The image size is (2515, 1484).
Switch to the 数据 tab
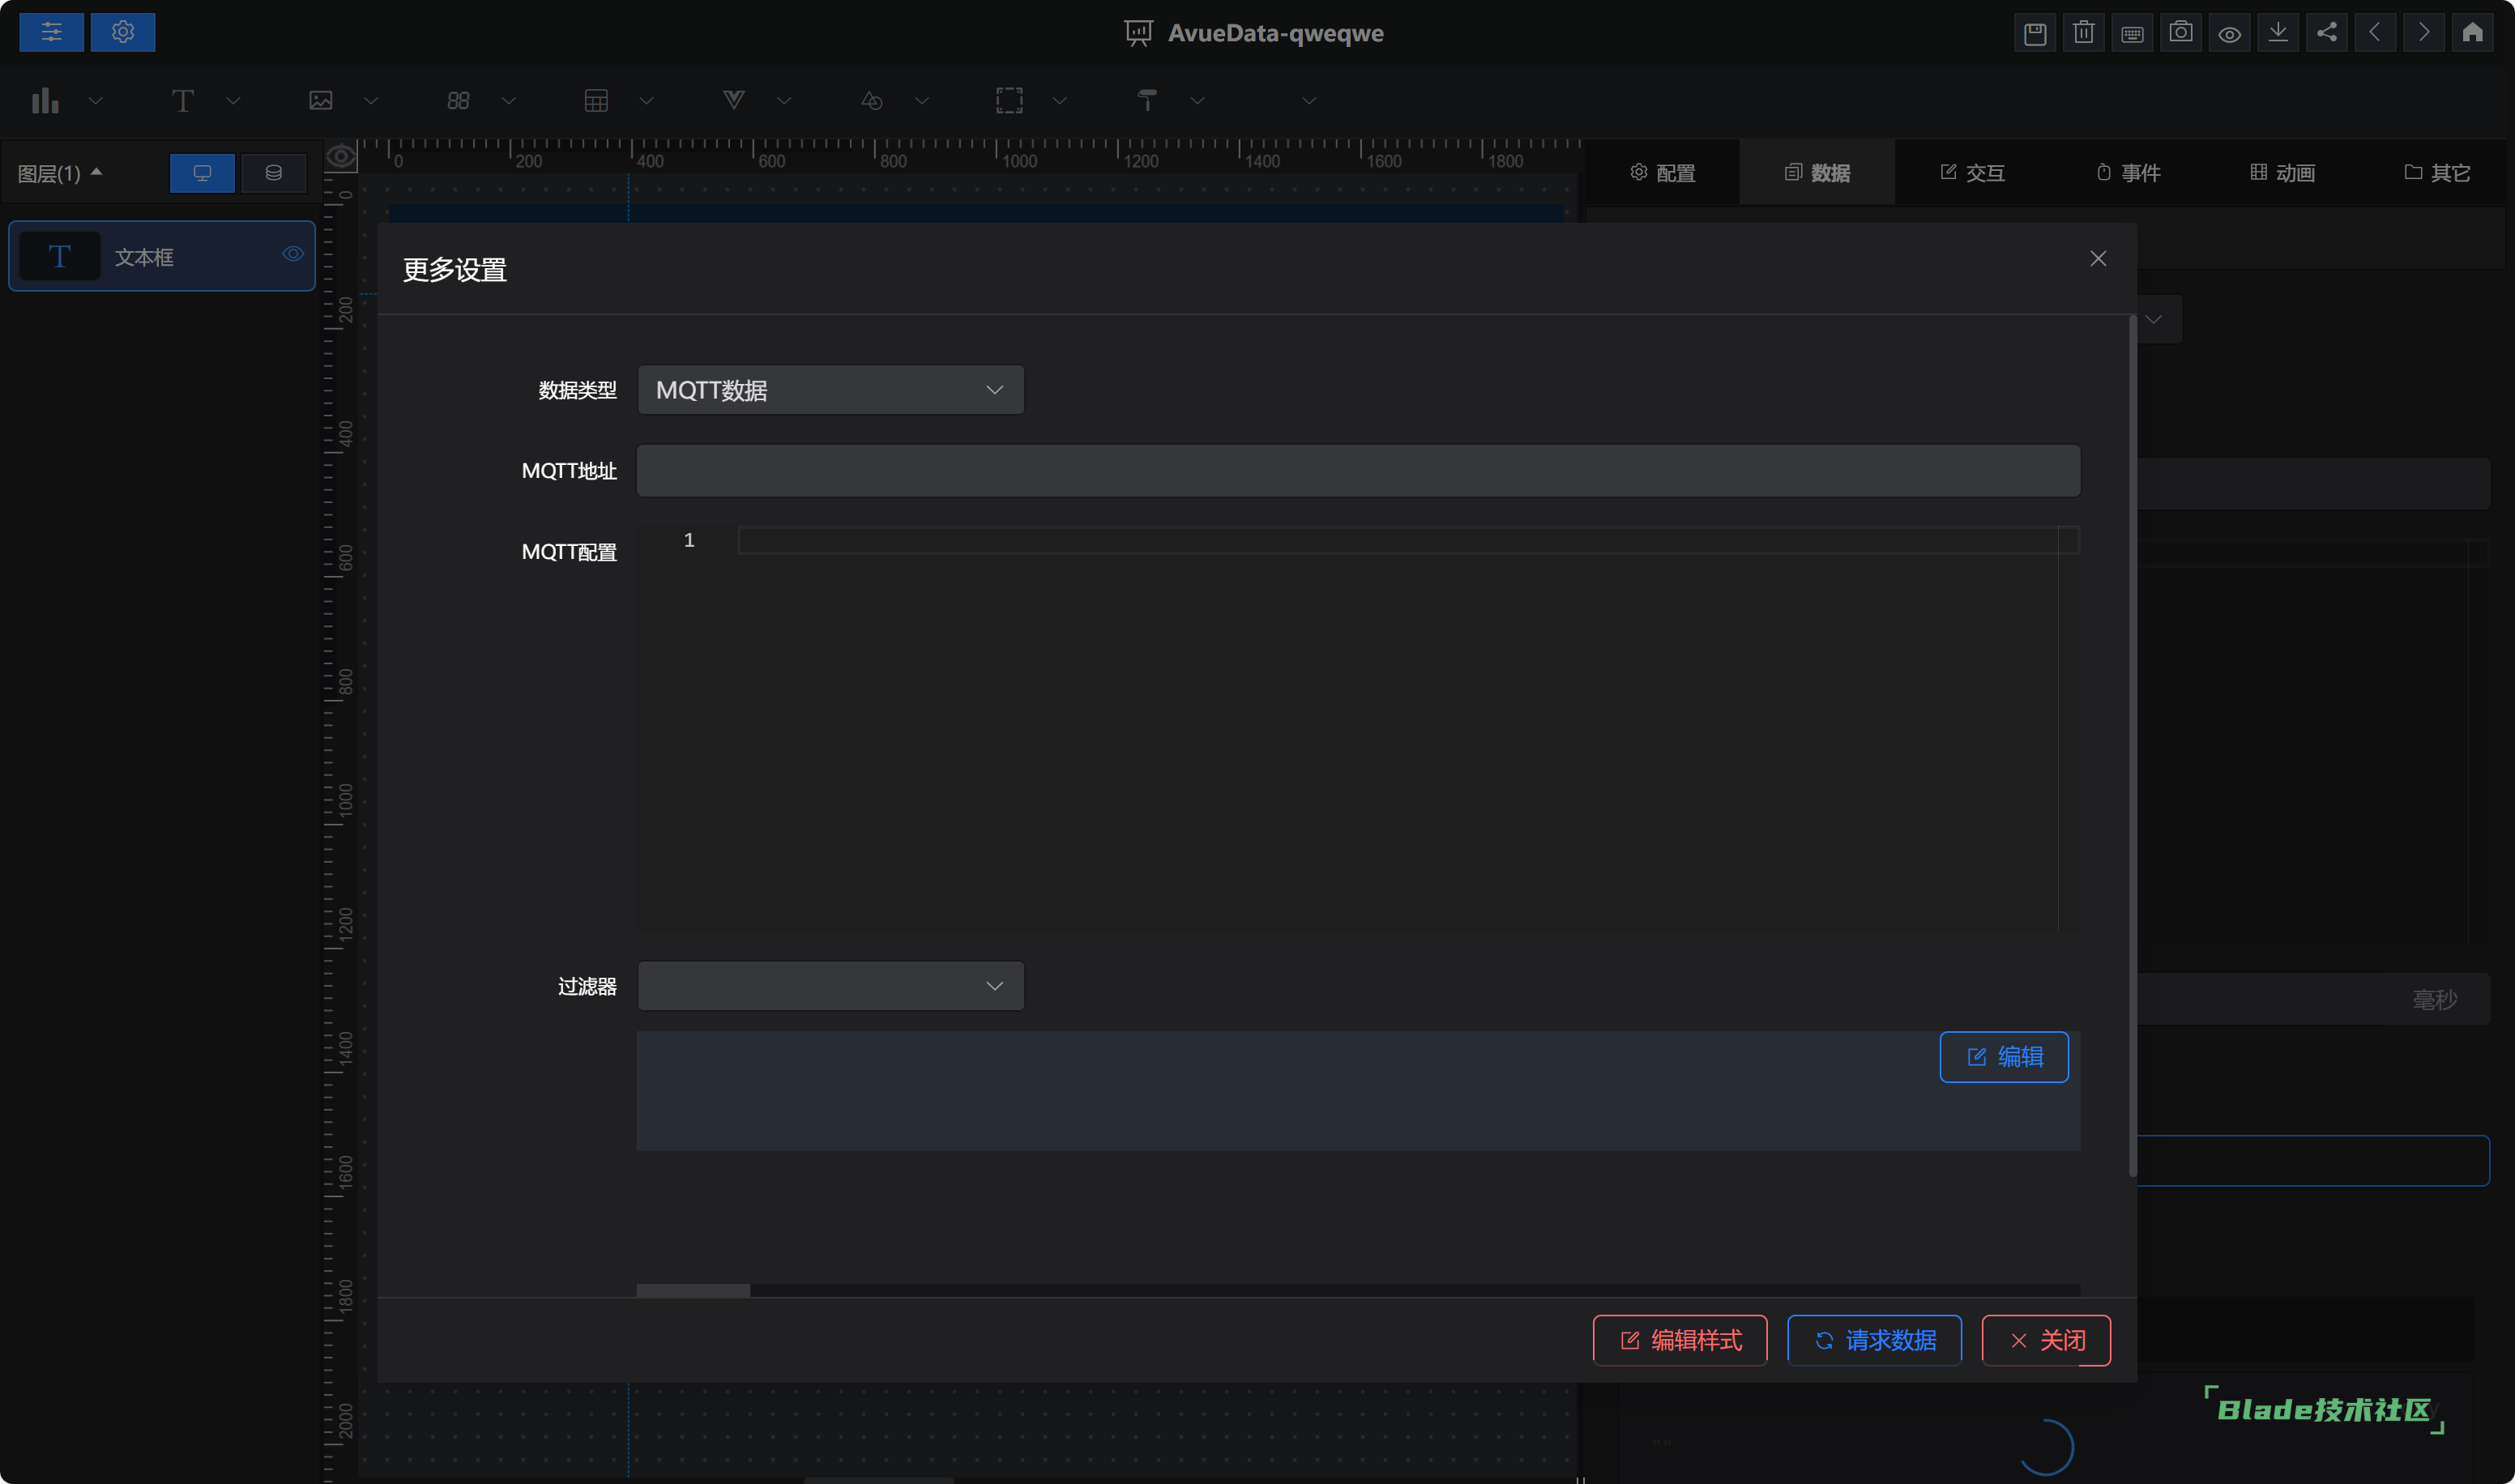pyautogui.click(x=1817, y=173)
